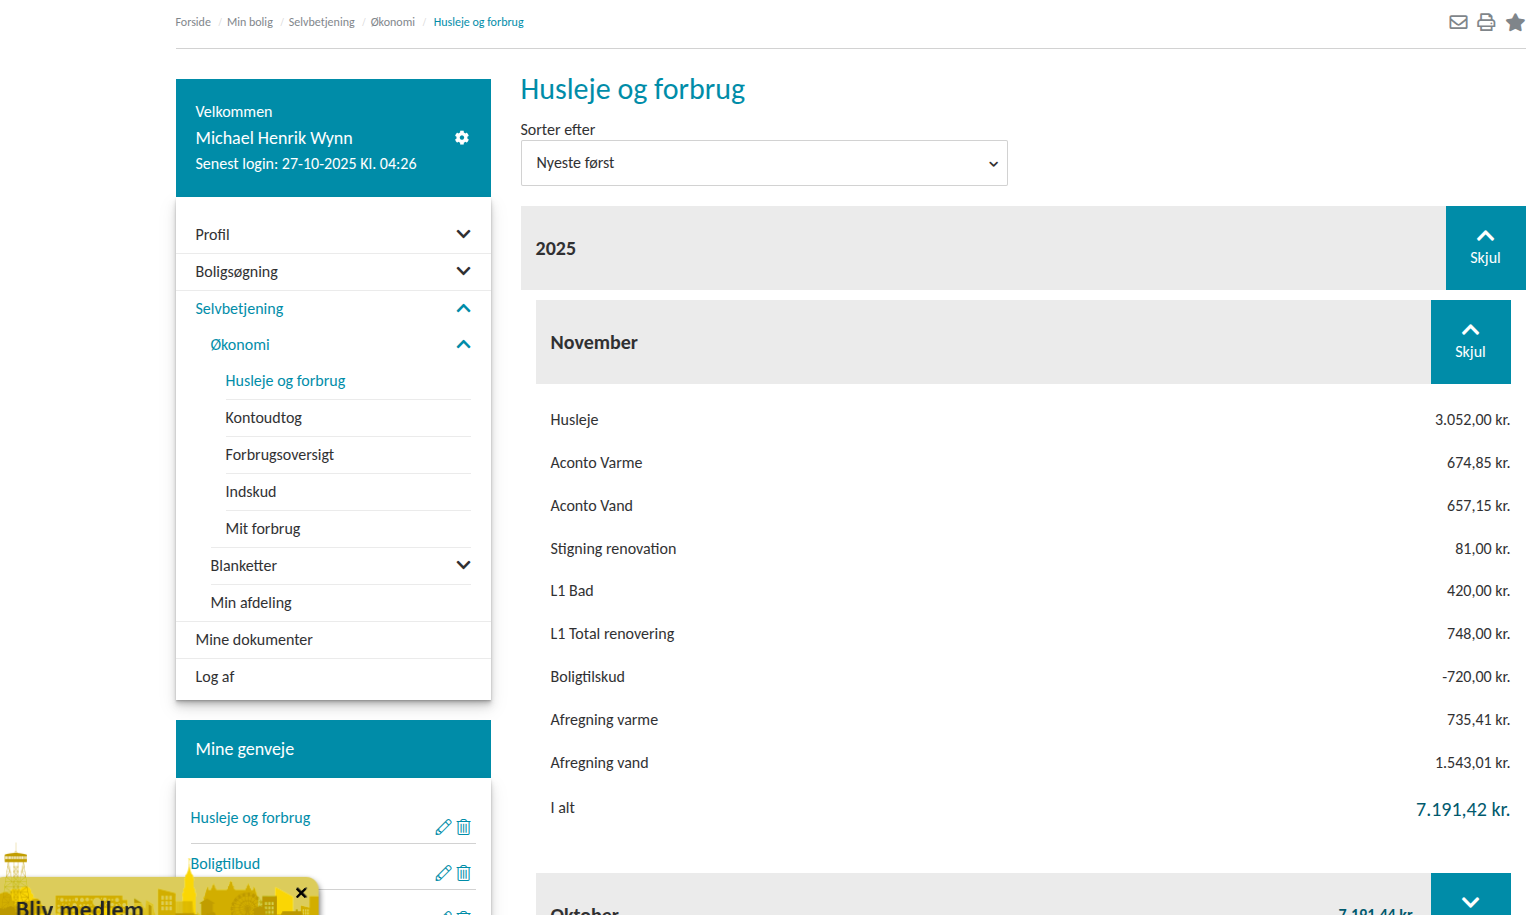Click the star favorite icon
The width and height of the screenshot is (1531, 915).
coord(1515,22)
